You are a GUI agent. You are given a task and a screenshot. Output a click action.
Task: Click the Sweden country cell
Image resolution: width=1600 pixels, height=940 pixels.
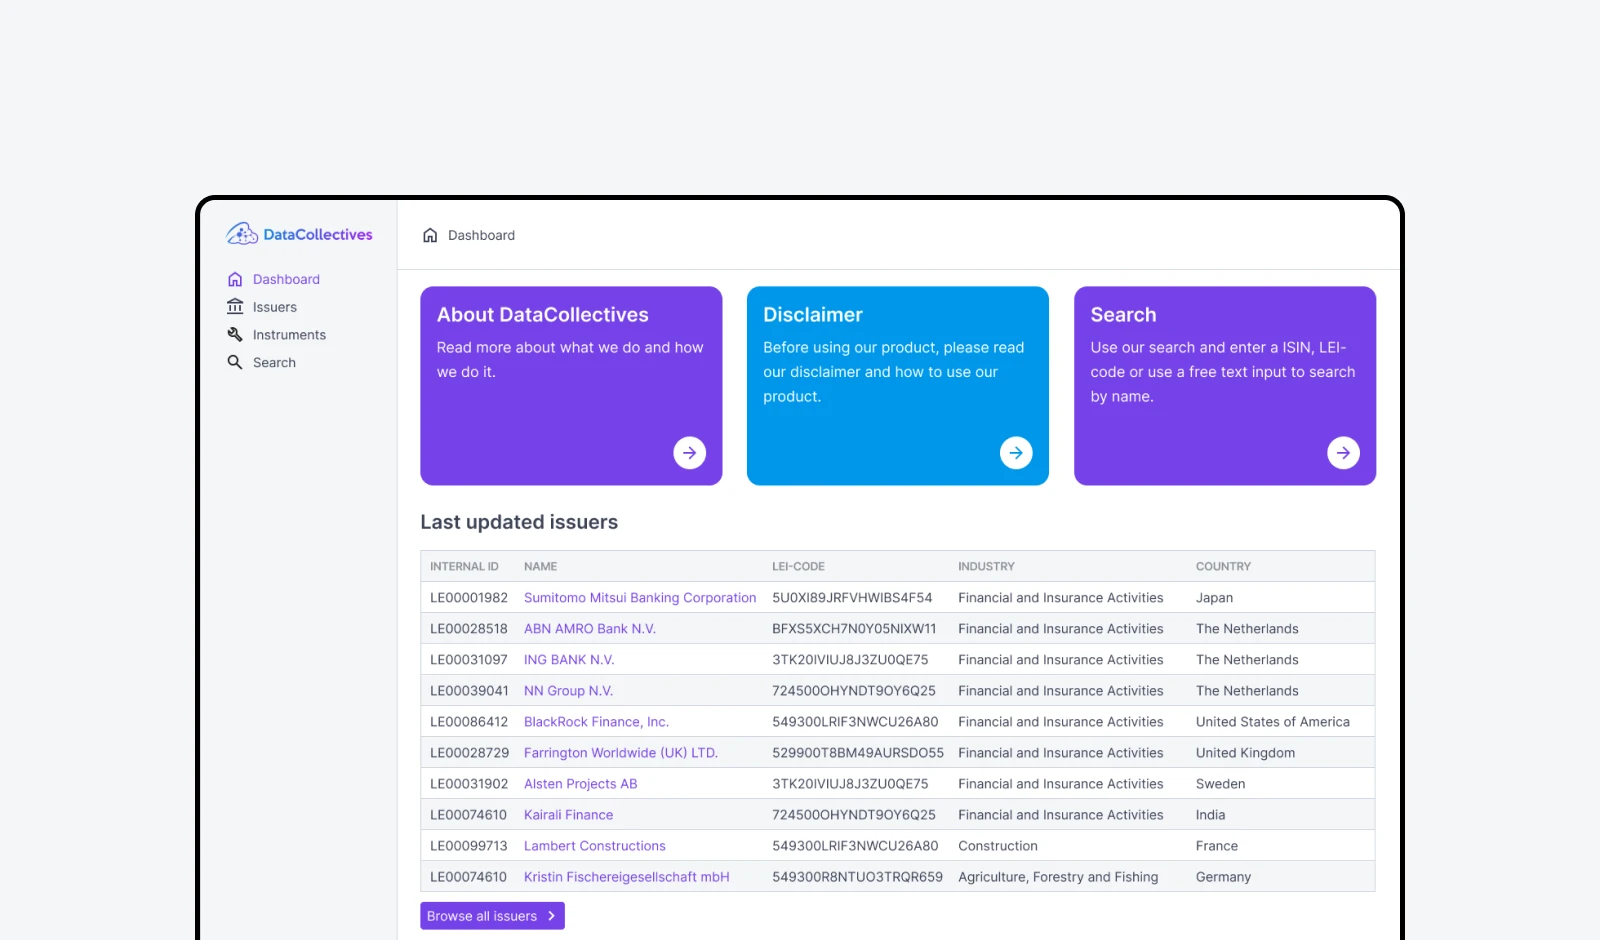coord(1220,783)
